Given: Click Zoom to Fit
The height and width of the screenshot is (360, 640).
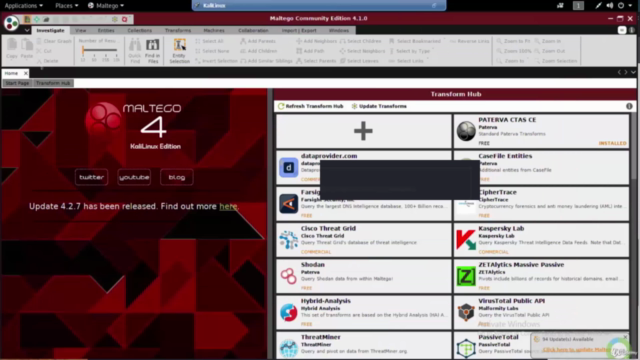Looking at the screenshot, I should coord(513,41).
